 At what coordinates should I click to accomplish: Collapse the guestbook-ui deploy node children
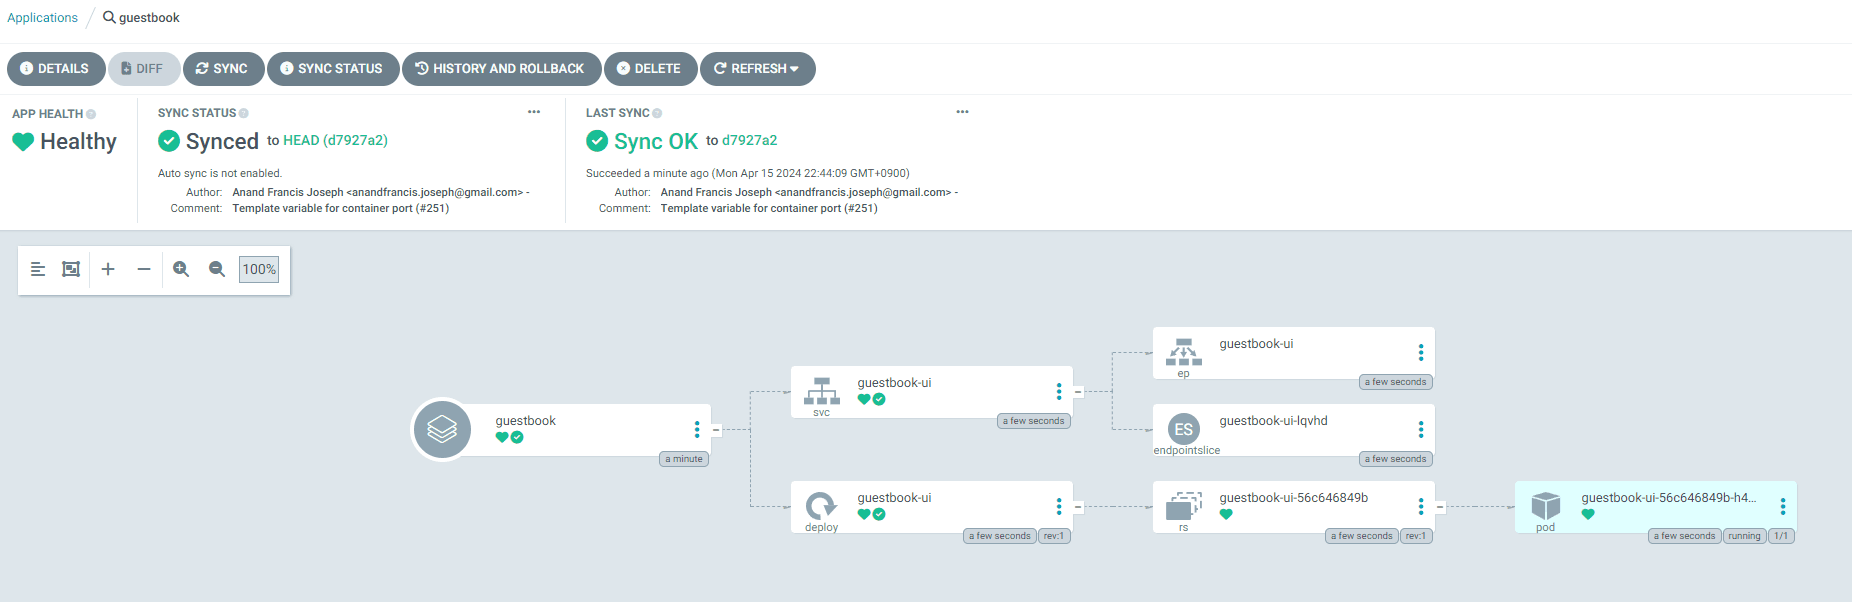1078,507
